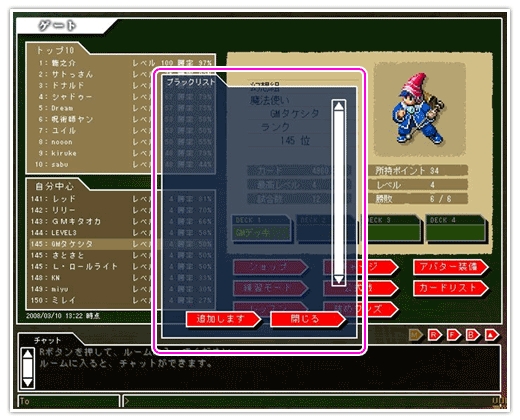Click the dimmed M arrow icon

[415, 335]
